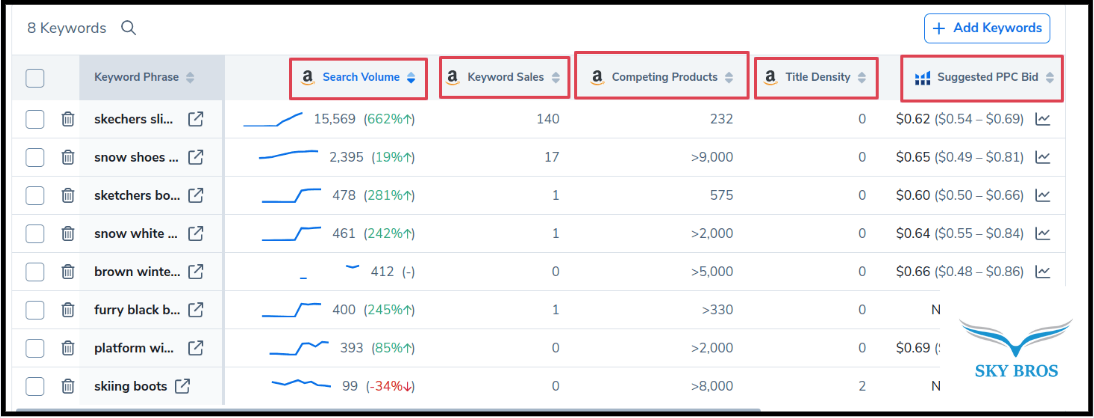Delete the snow white keyword with trash icon
Screen dimensions: 1094x418
point(68,234)
